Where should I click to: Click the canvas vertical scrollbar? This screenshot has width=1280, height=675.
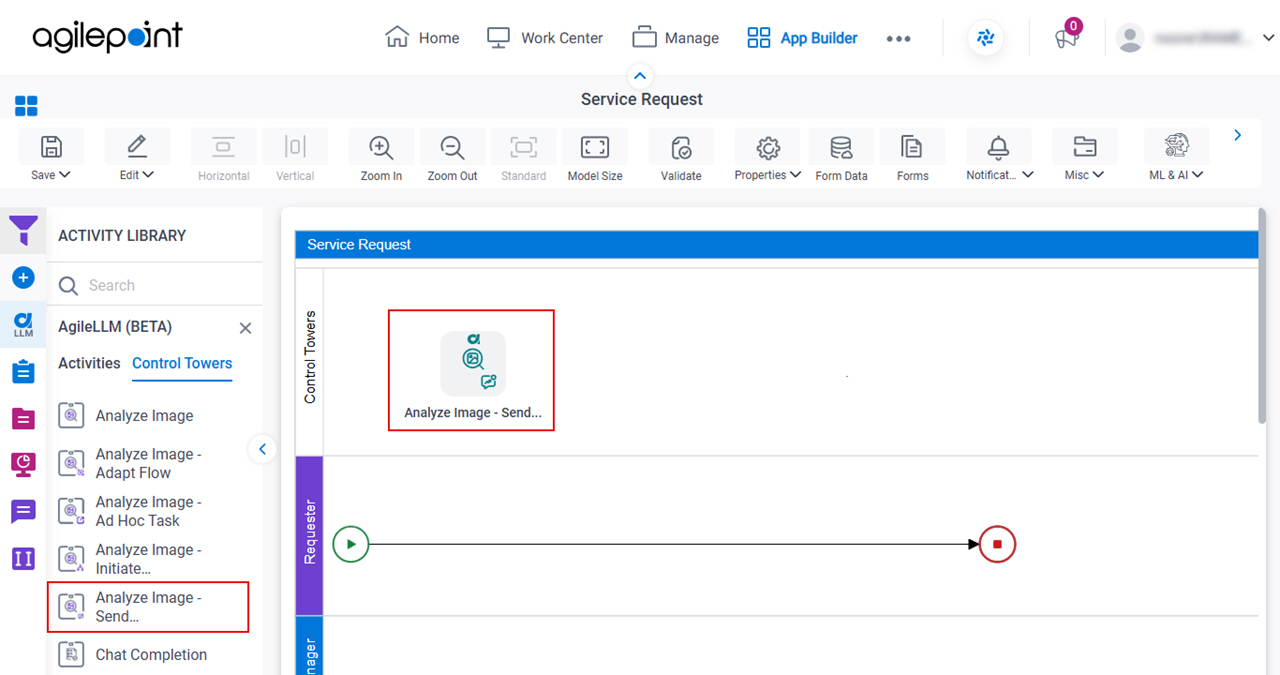pyautogui.click(x=1263, y=315)
